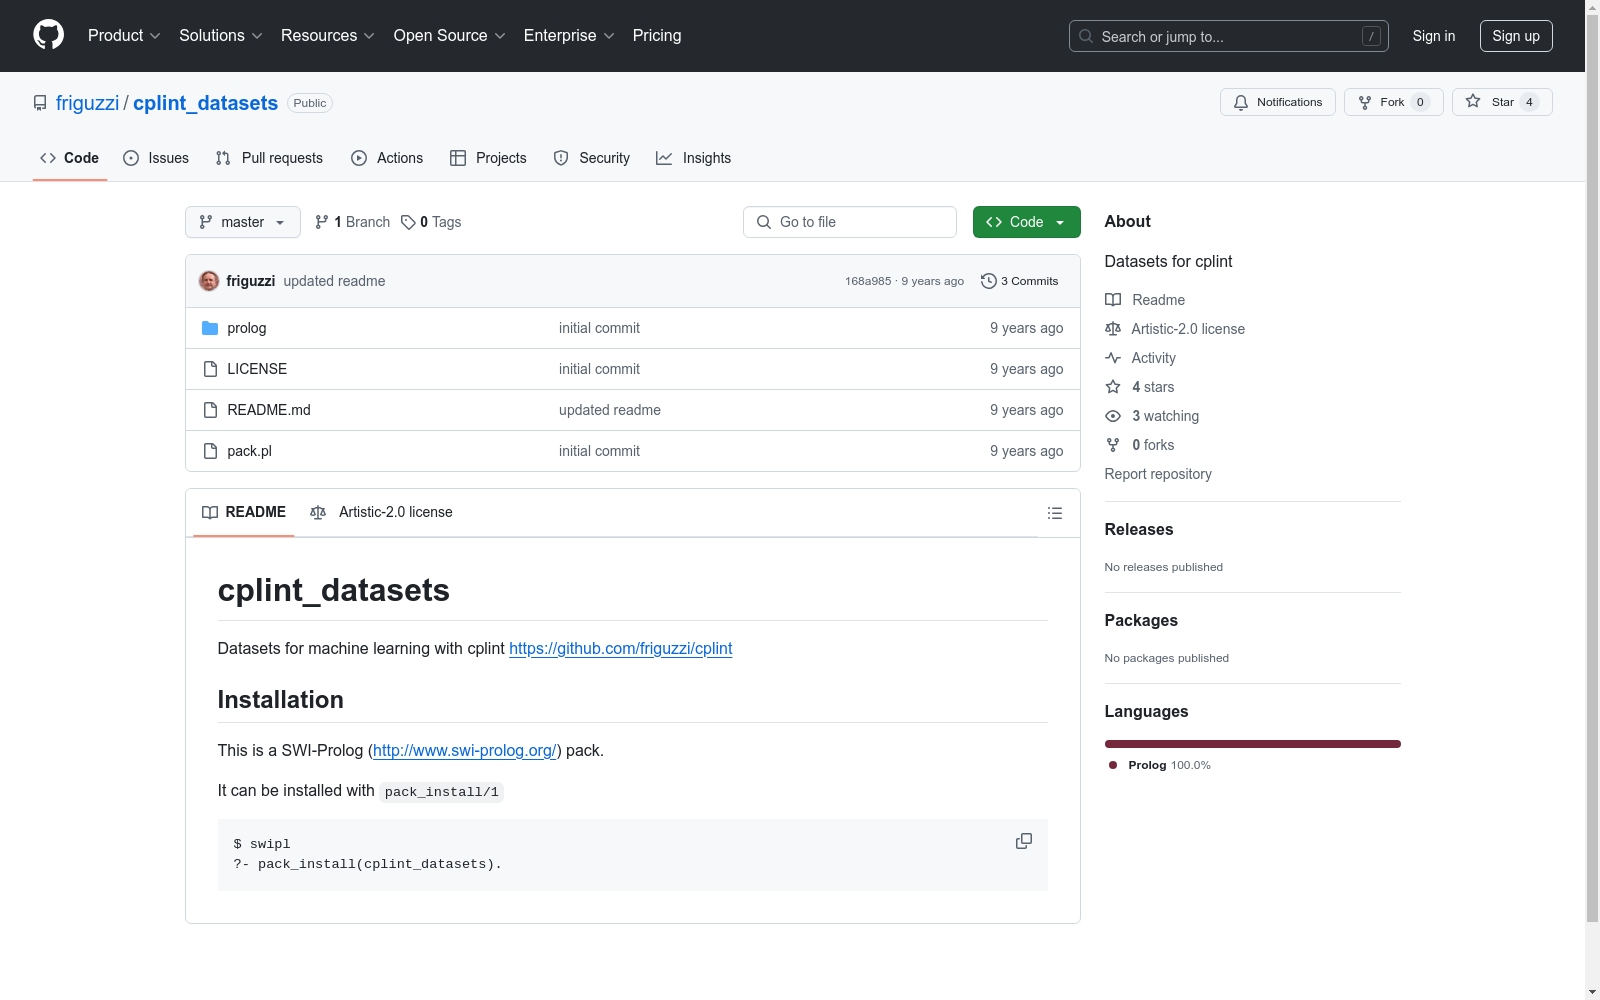Open the master branch selector
Viewport: 1600px width, 1000px height.
pos(243,222)
